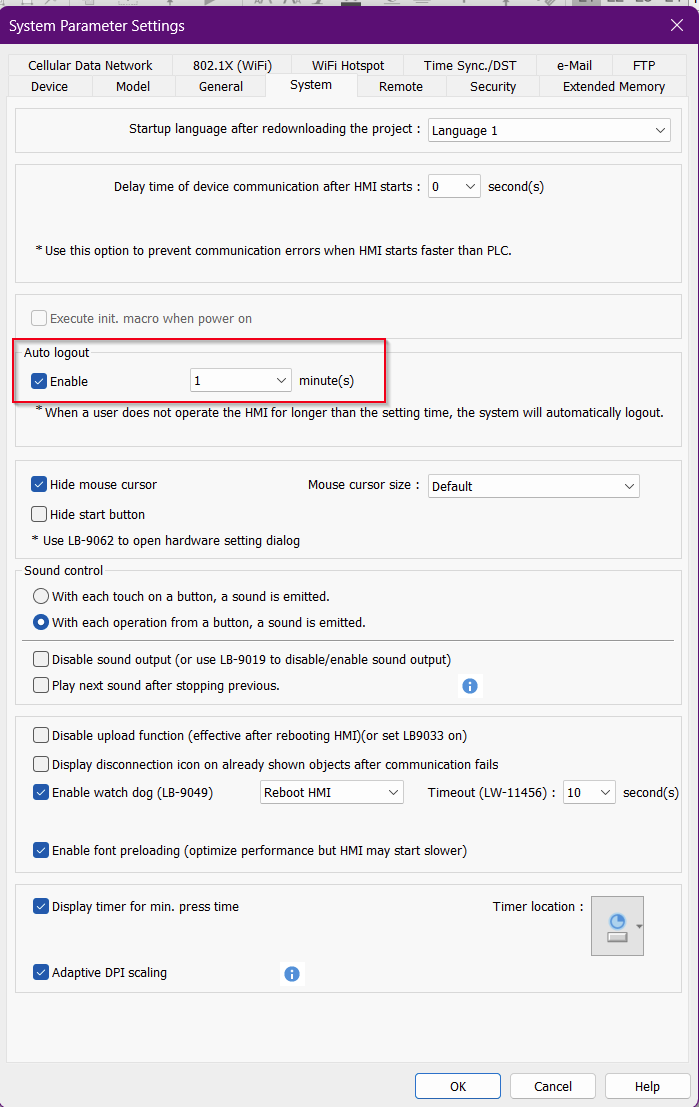Toggle Enable watch dog (LB-9049) checkbox
This screenshot has width=699, height=1107.
coord(41,793)
